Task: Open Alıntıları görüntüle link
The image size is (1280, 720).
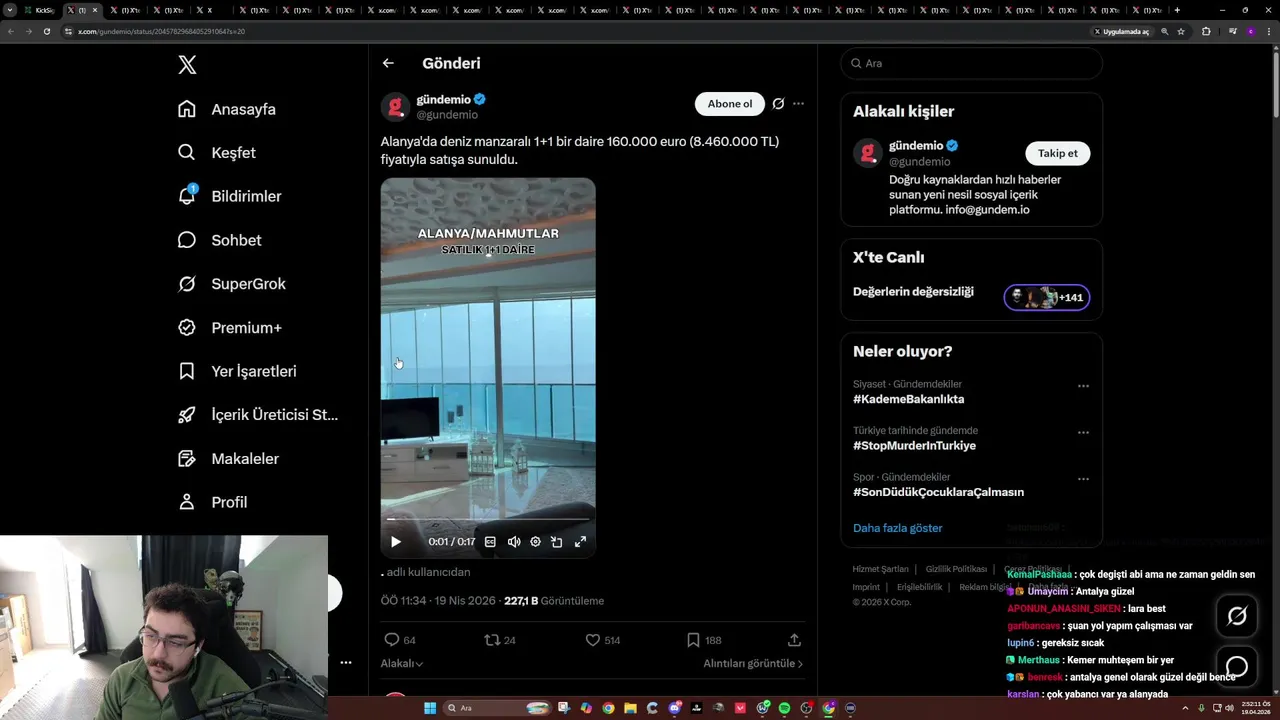Action: [753, 664]
